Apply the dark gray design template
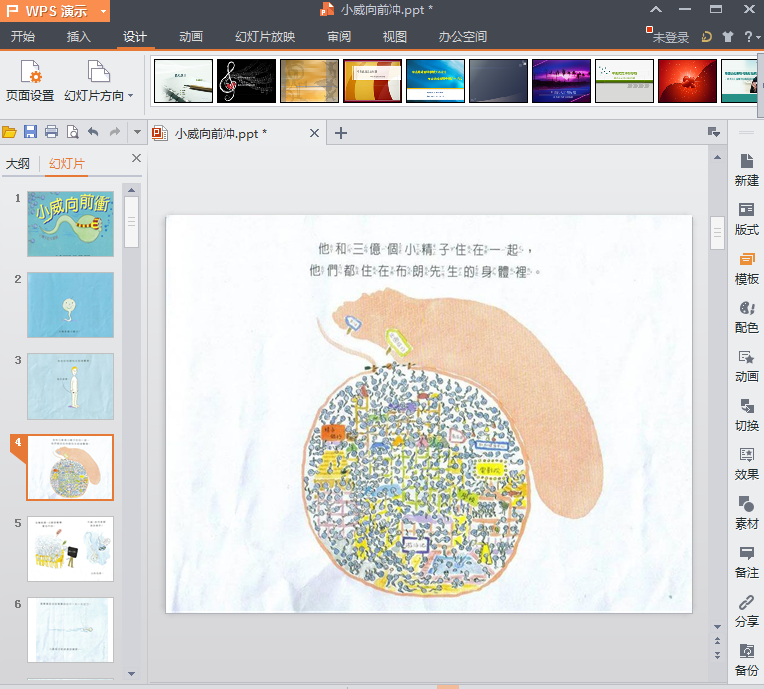Viewport: 764px width, 689px height. (x=498, y=81)
